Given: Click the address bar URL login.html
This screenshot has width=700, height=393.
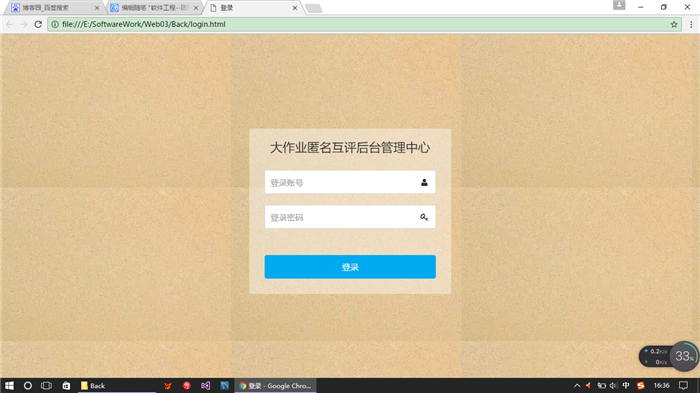Looking at the screenshot, I should pyautogui.click(x=144, y=24).
